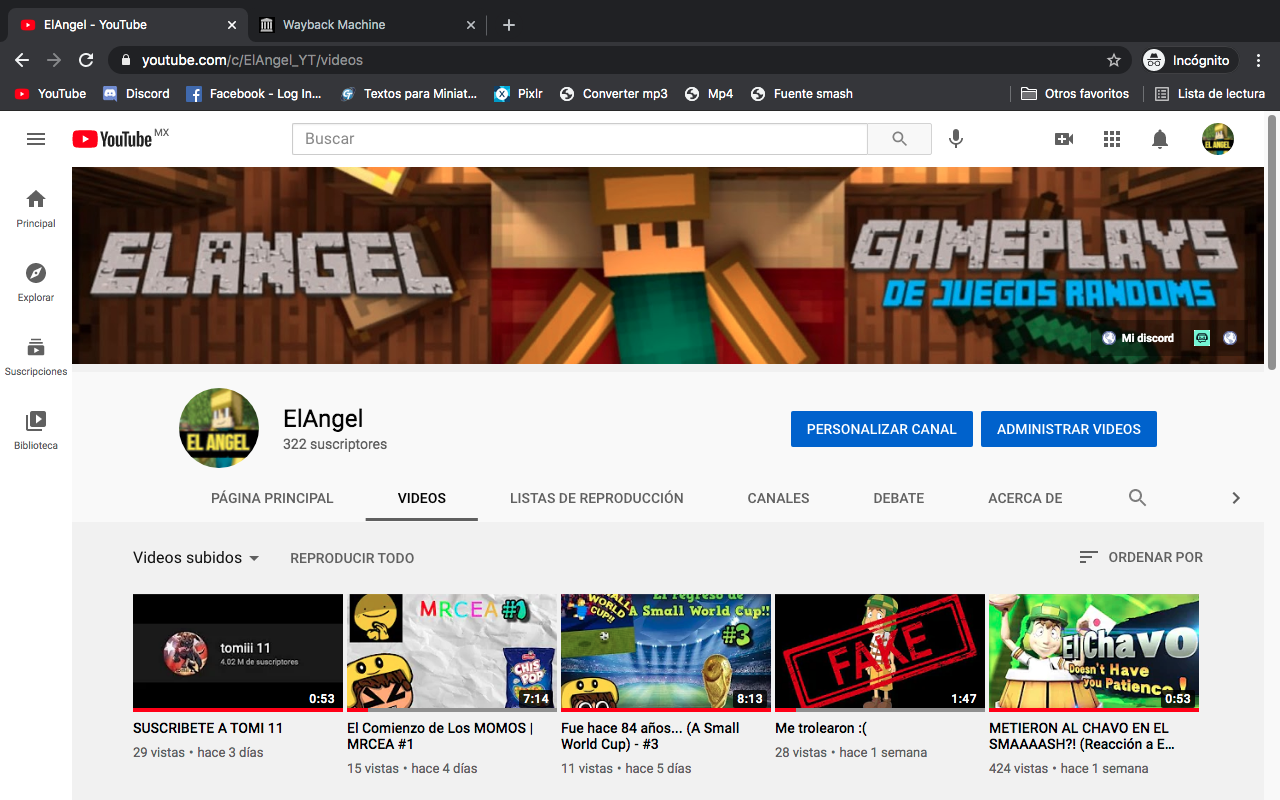The height and width of the screenshot is (800, 1280).
Task: Open video title Me trolearon :(
Action: pos(821,728)
